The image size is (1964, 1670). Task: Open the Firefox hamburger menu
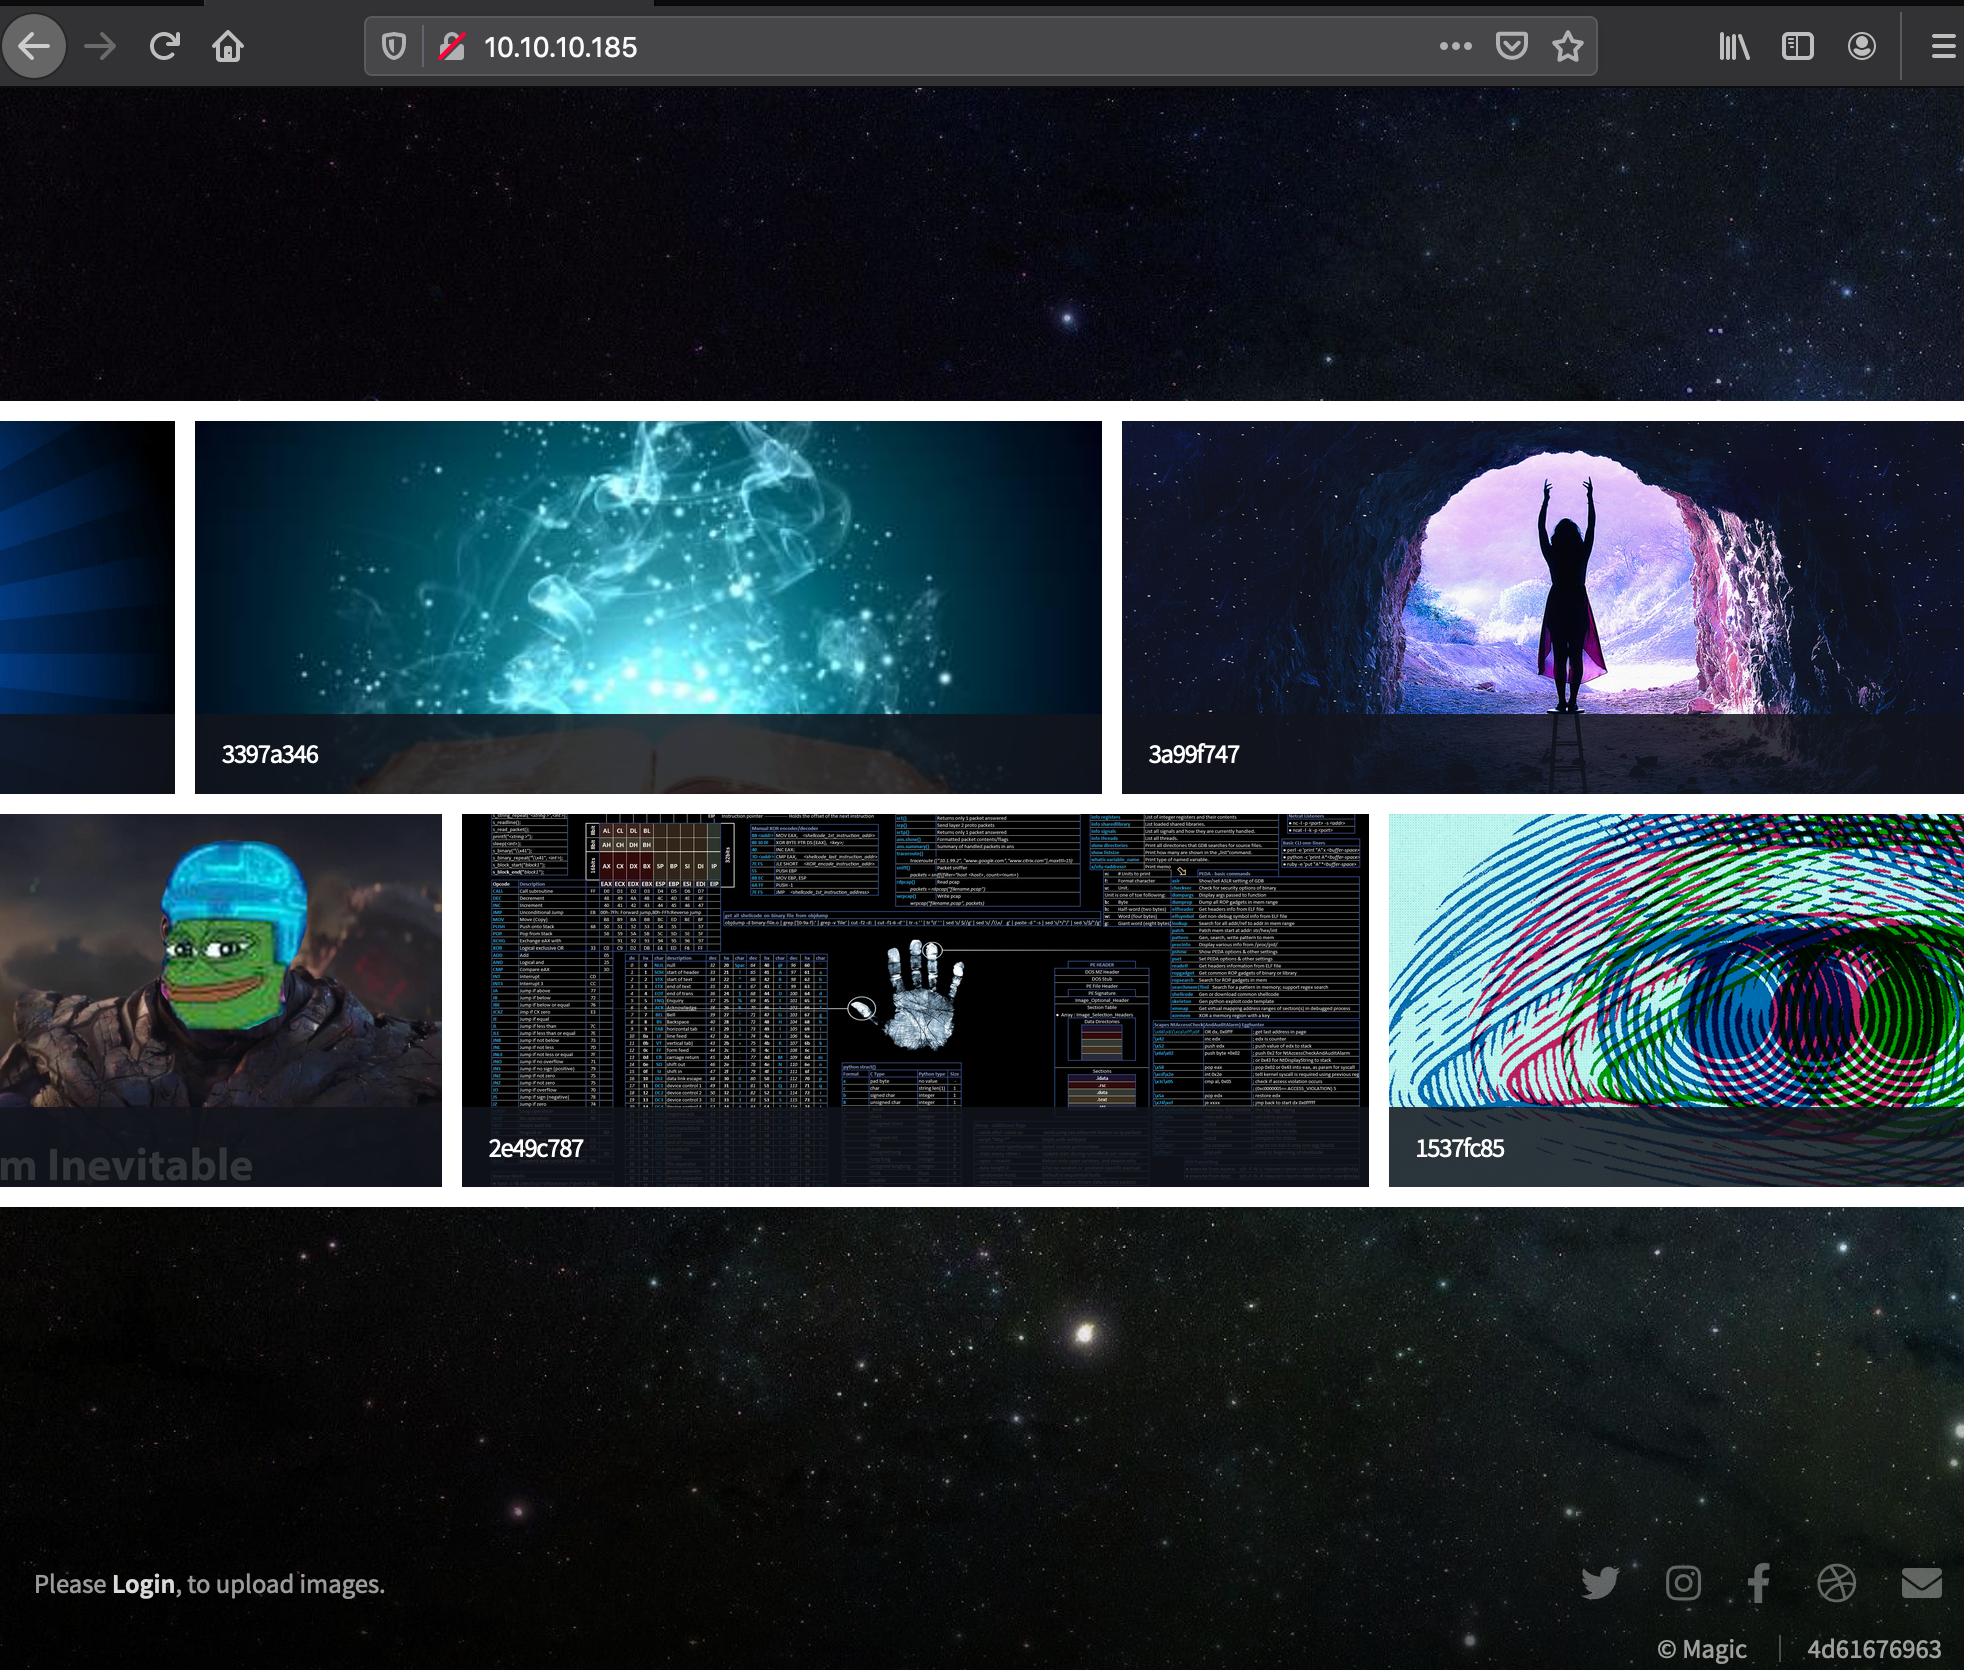click(x=1944, y=46)
